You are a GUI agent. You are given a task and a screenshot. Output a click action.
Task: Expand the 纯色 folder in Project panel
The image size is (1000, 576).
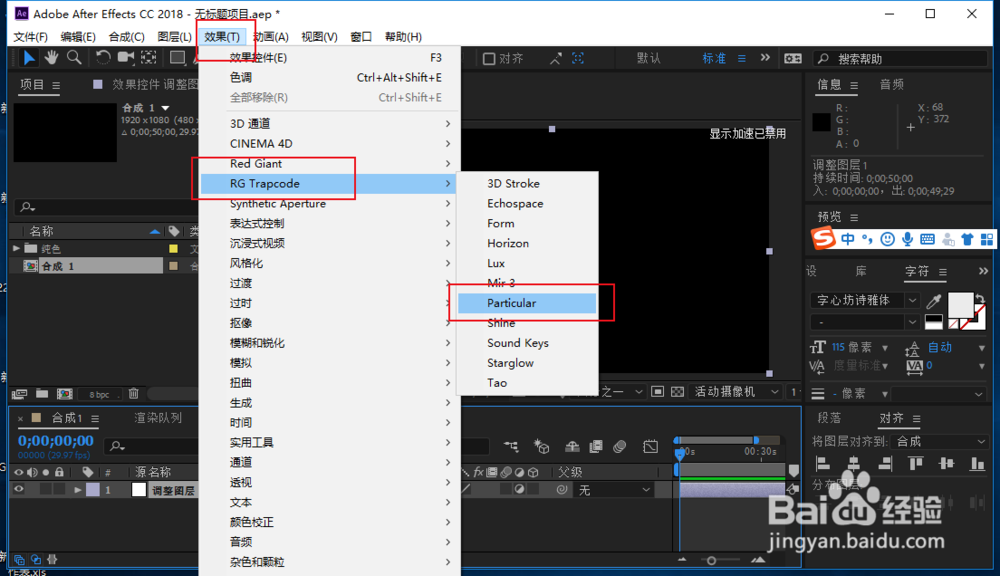(x=16, y=248)
